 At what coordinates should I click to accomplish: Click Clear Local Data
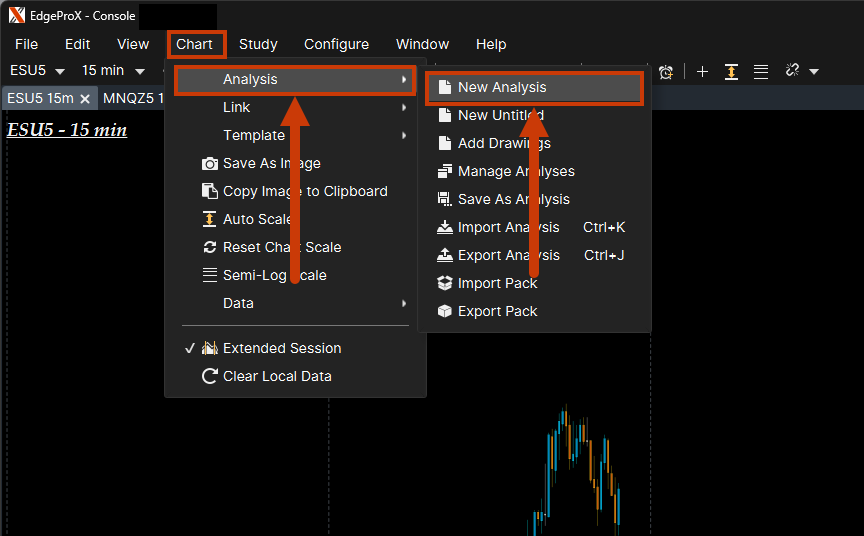click(x=276, y=376)
